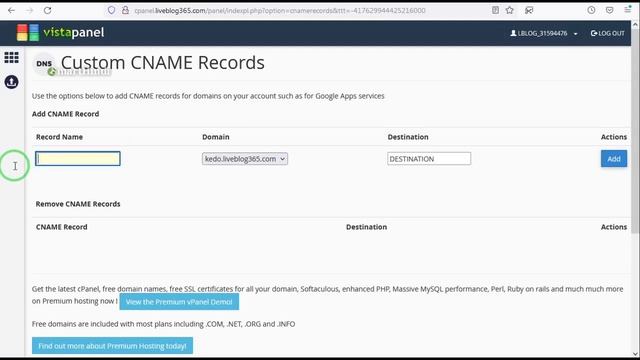Toggle reader view icon in address bar
Image resolution: width=640 pixels, height=360 pixels.
click(x=495, y=10)
